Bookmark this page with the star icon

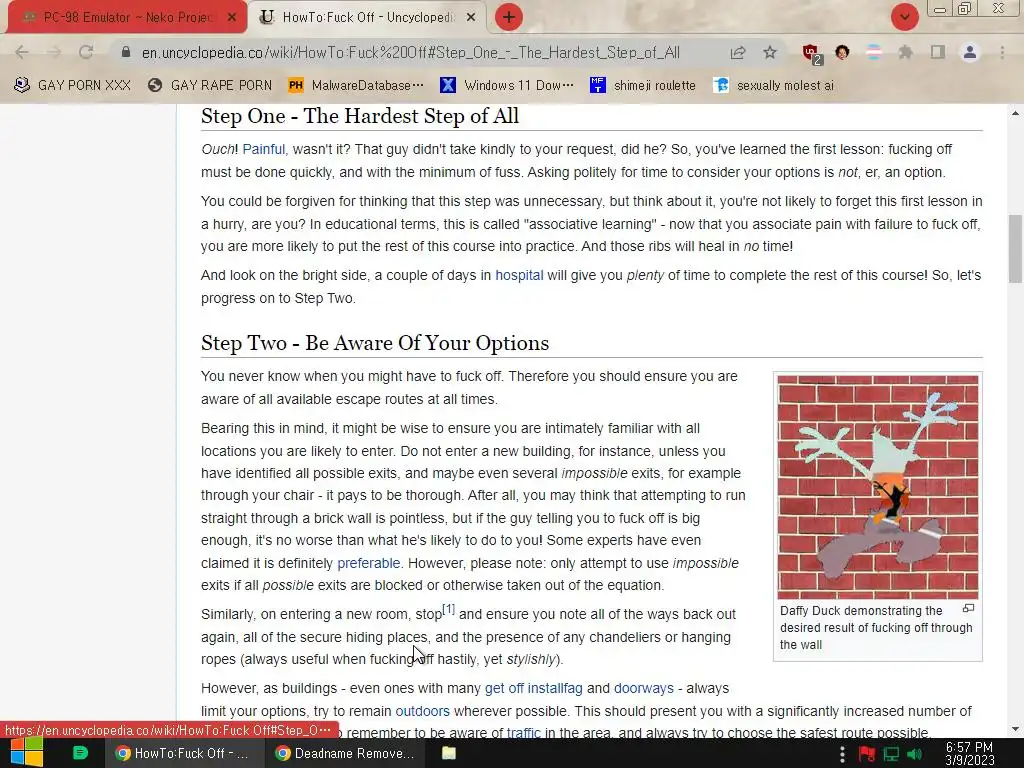[770, 52]
